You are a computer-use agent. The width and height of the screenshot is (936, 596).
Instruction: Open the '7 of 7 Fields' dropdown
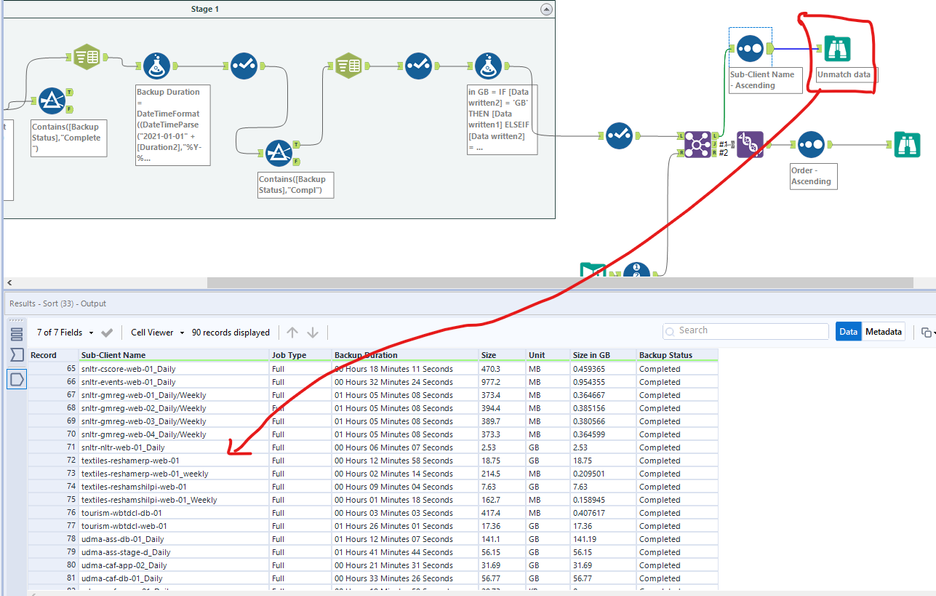pos(65,333)
